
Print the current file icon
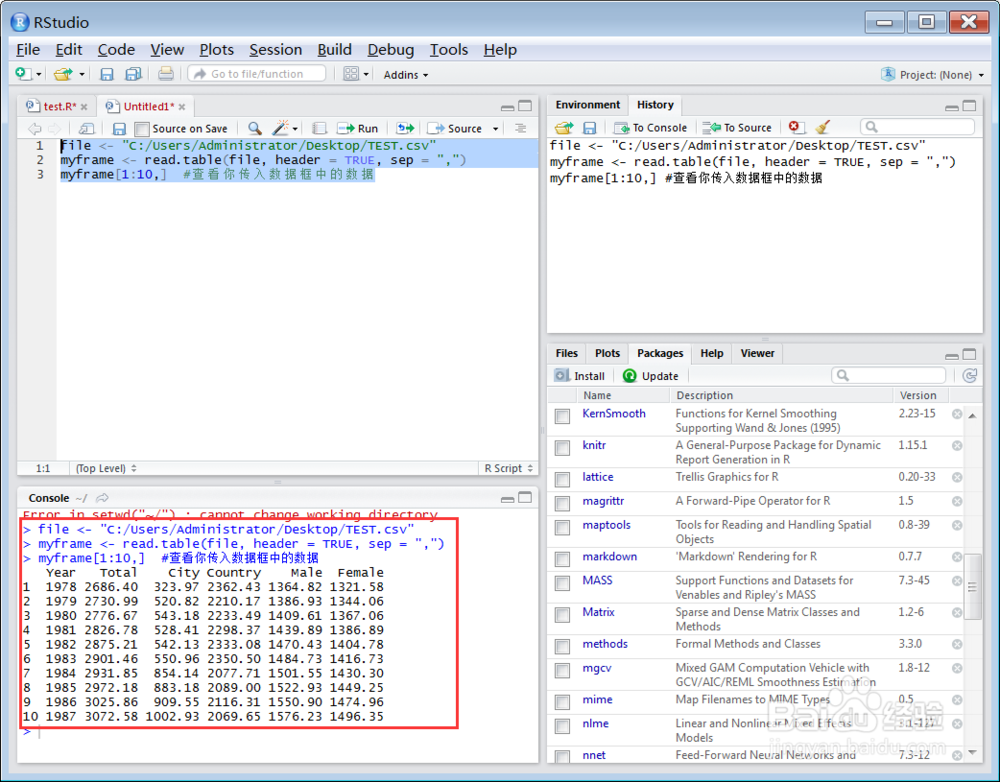(166, 74)
